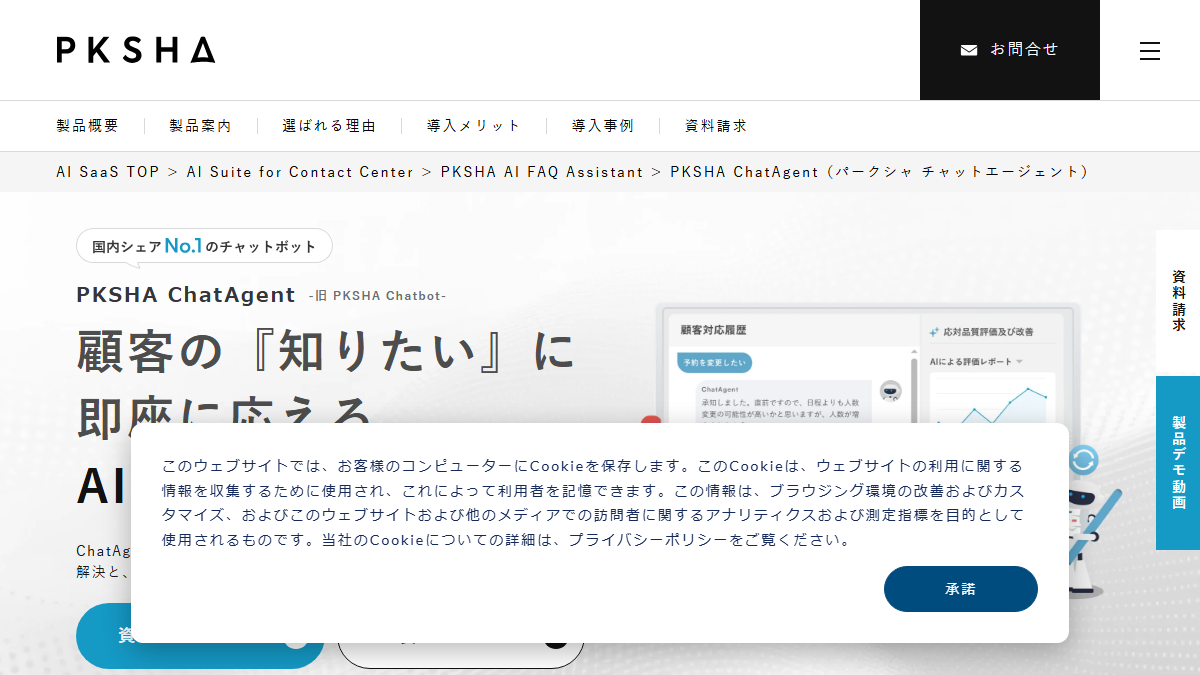
Task: Click the AIによる評価レポート dropdown in mockup
Action: [976, 361]
